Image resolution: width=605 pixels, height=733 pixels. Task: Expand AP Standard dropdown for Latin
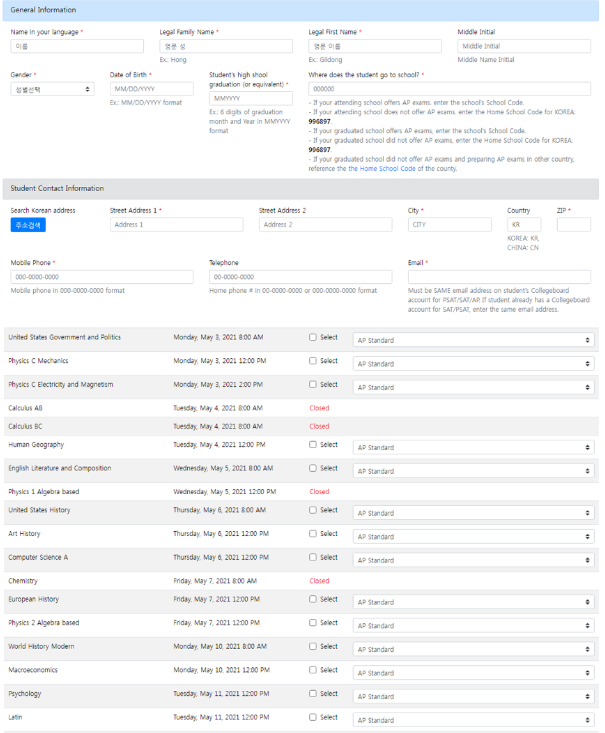(473, 720)
